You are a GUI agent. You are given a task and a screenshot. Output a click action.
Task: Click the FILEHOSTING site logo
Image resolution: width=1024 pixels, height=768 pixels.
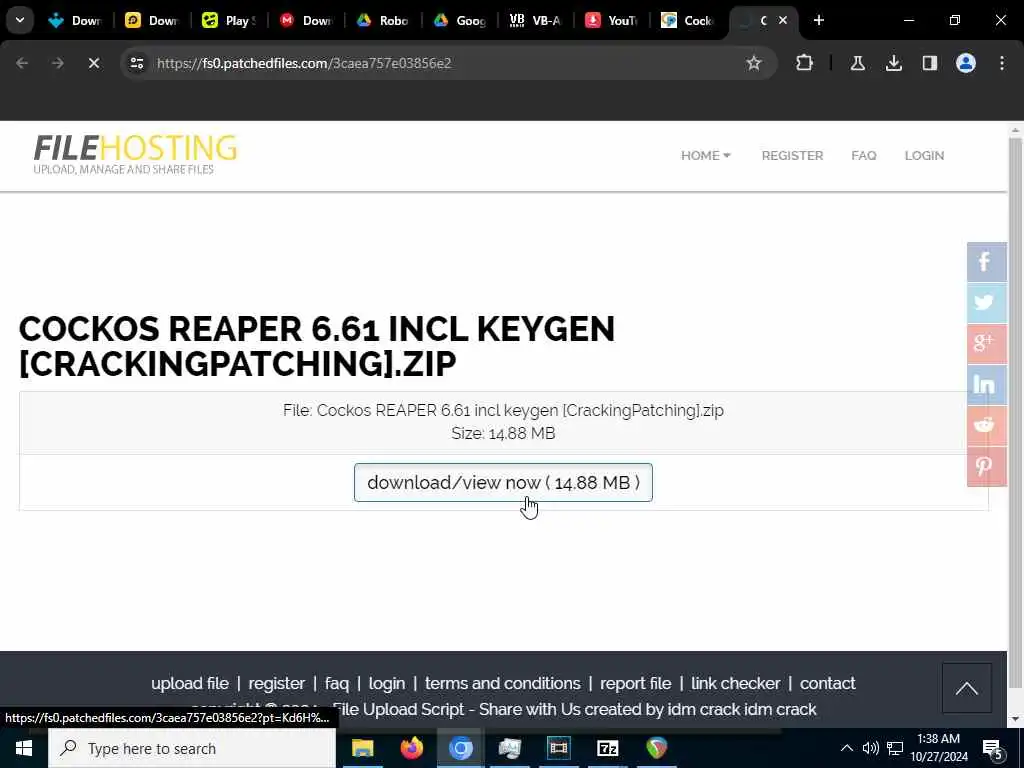click(x=135, y=155)
